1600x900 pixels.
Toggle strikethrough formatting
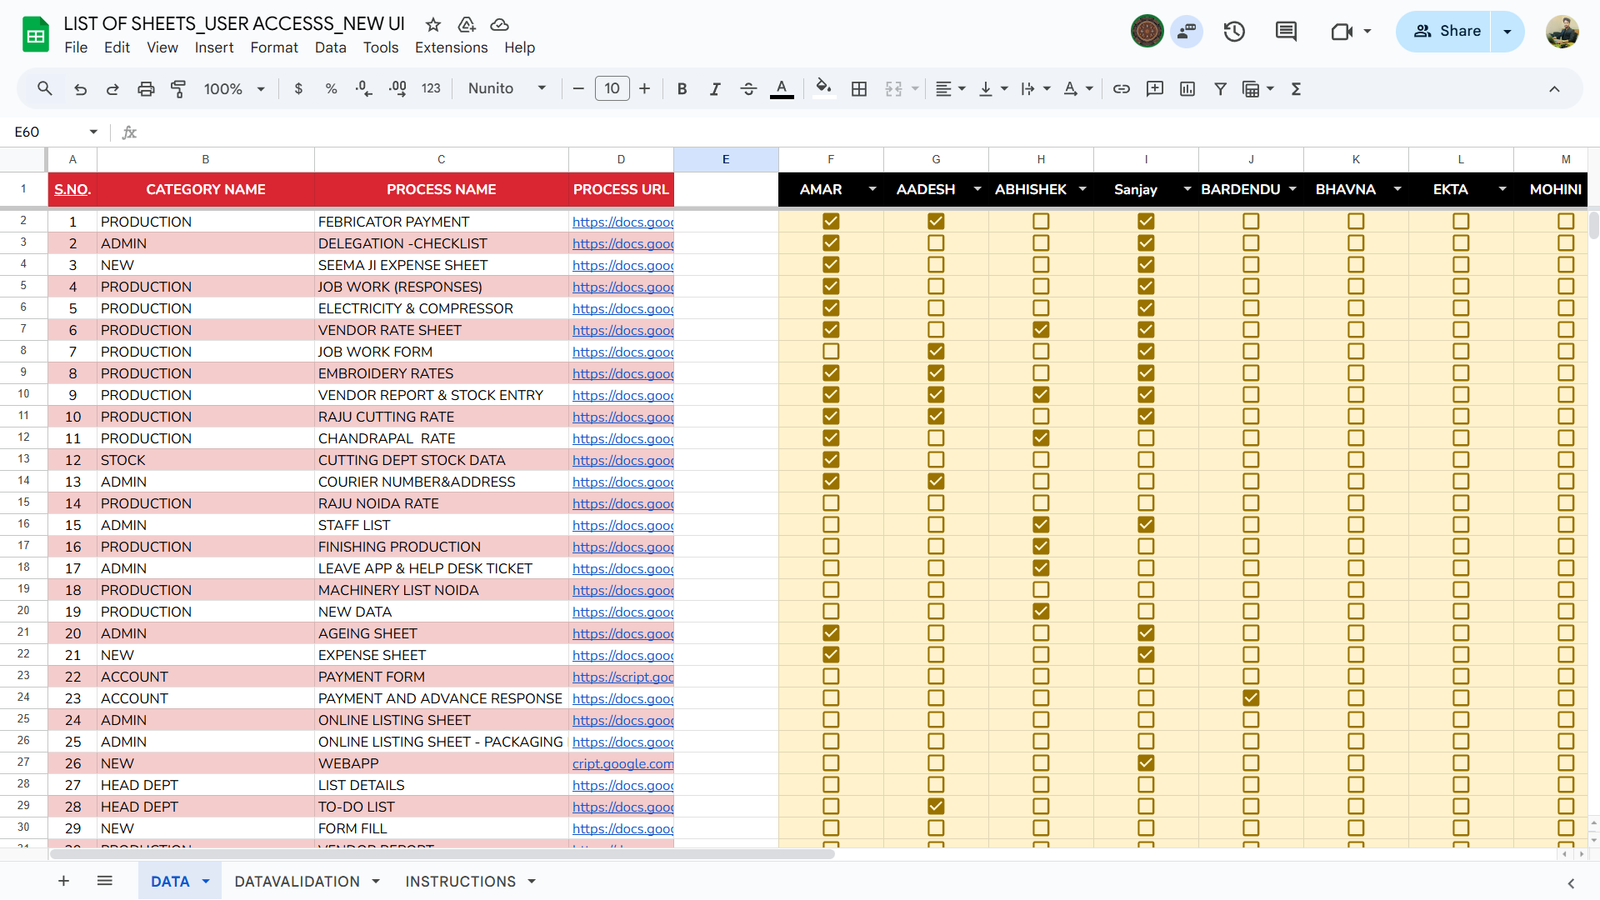click(x=748, y=89)
